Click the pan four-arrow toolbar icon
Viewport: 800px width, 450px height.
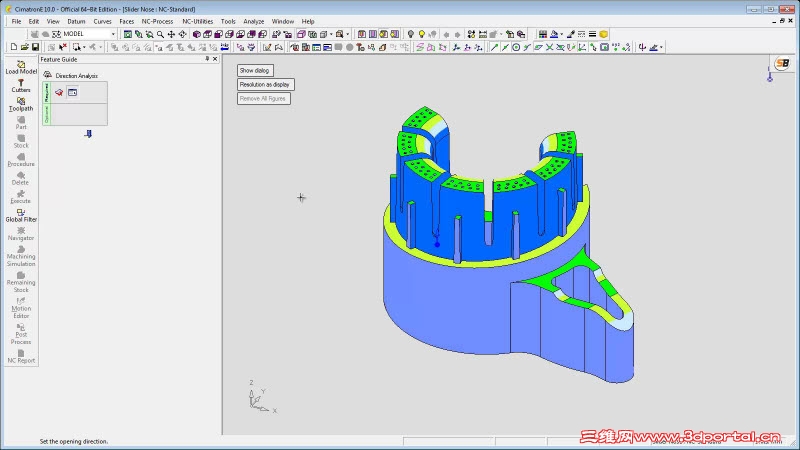tap(171, 34)
